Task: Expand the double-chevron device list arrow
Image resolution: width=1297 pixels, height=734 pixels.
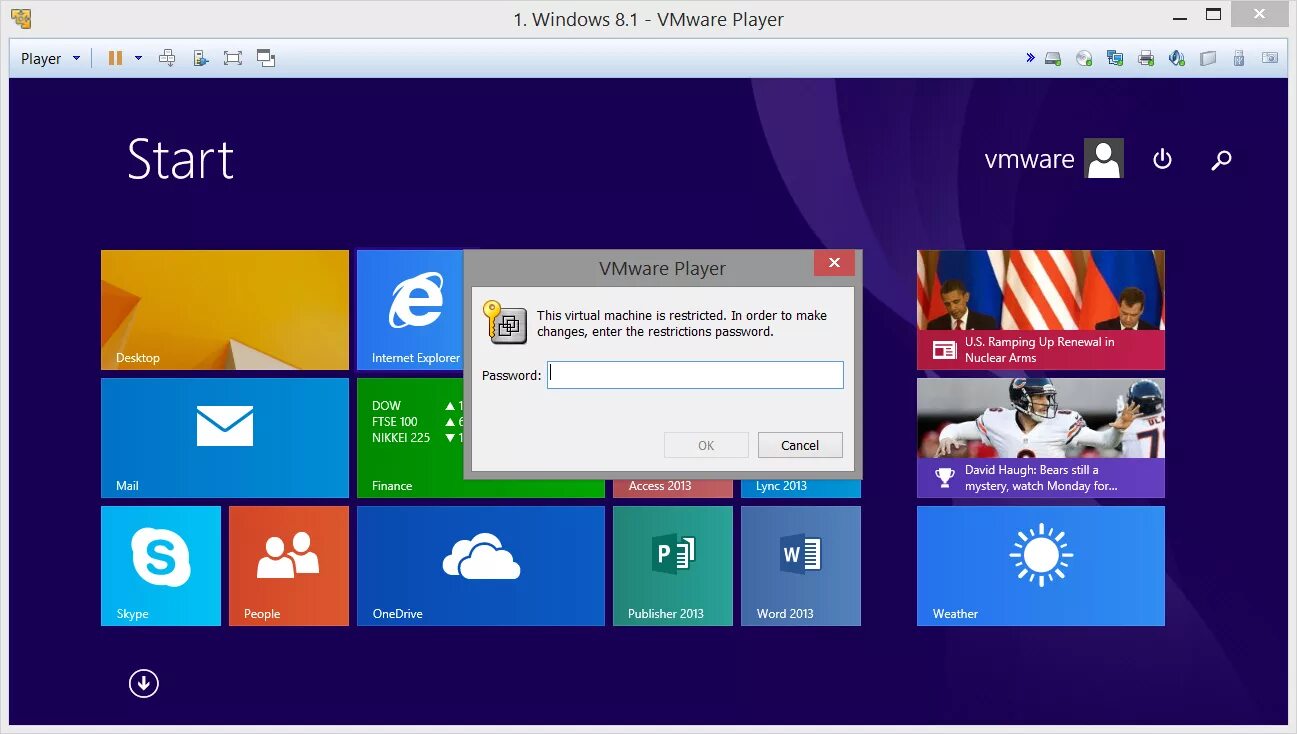Action: (1030, 58)
